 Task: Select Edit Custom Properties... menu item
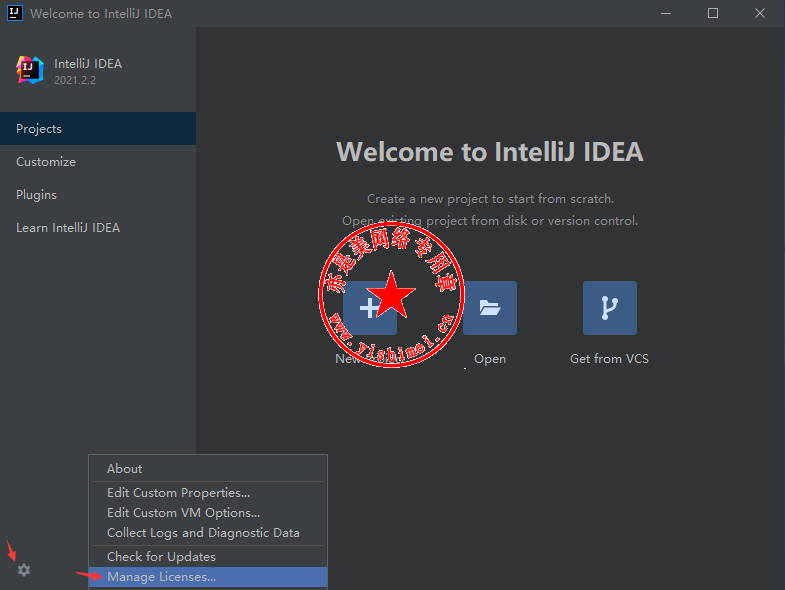[x=208, y=493]
